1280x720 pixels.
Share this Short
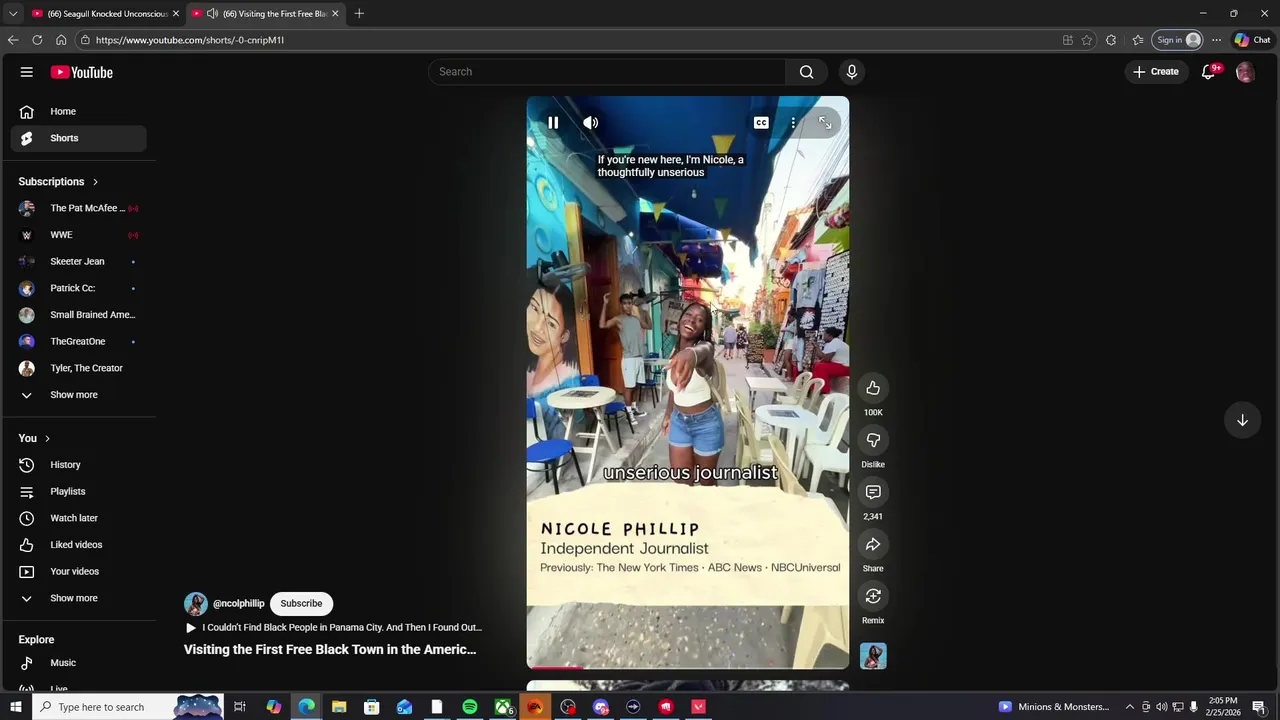click(873, 544)
